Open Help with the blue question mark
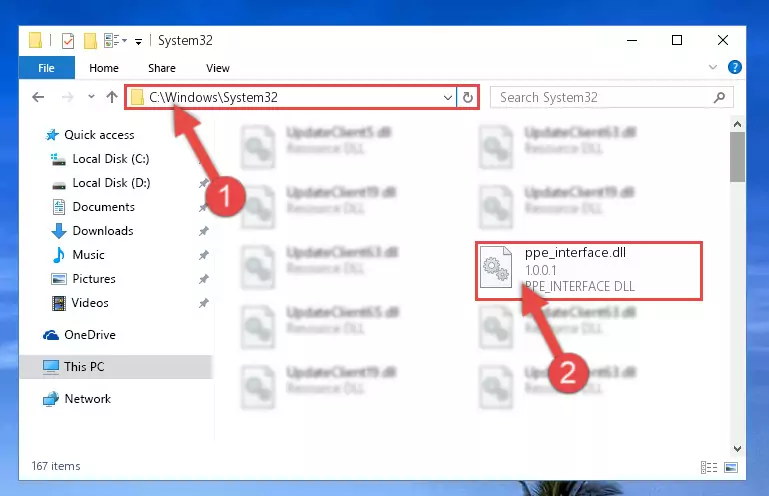 734,67
